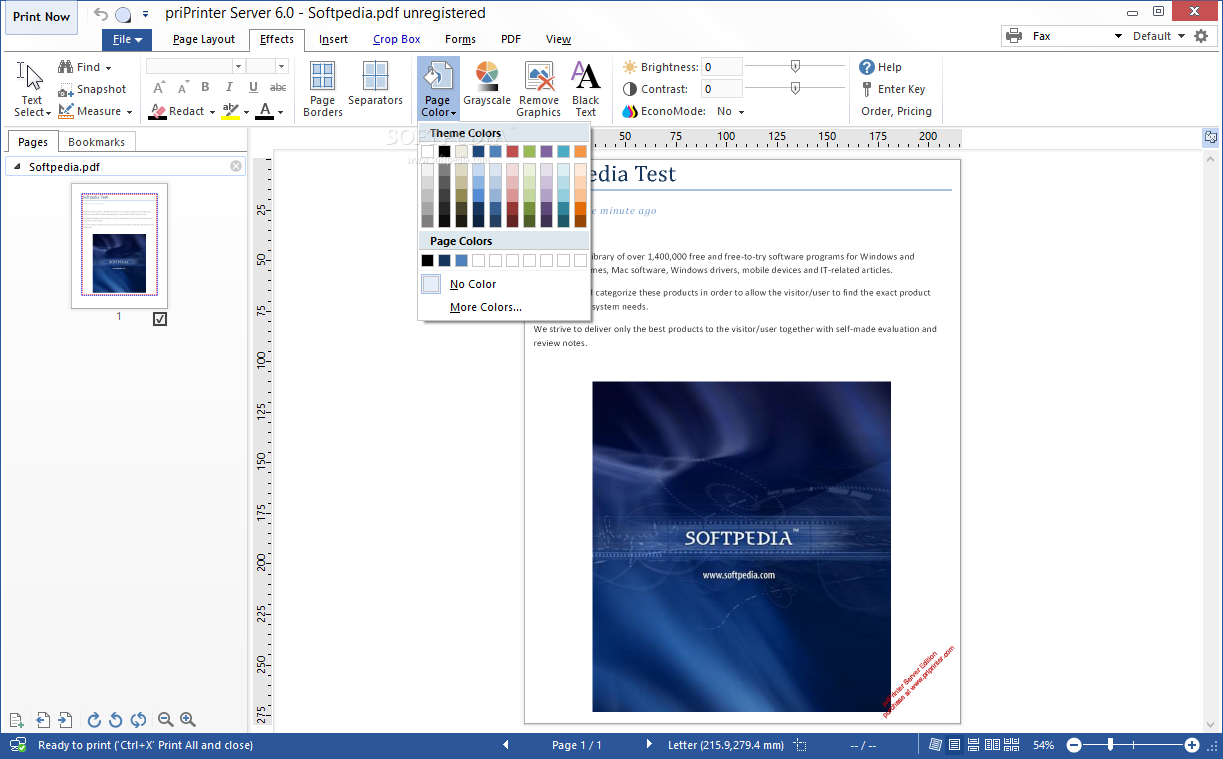Toggle the page 1 checkbox under thumbnail

[x=160, y=319]
